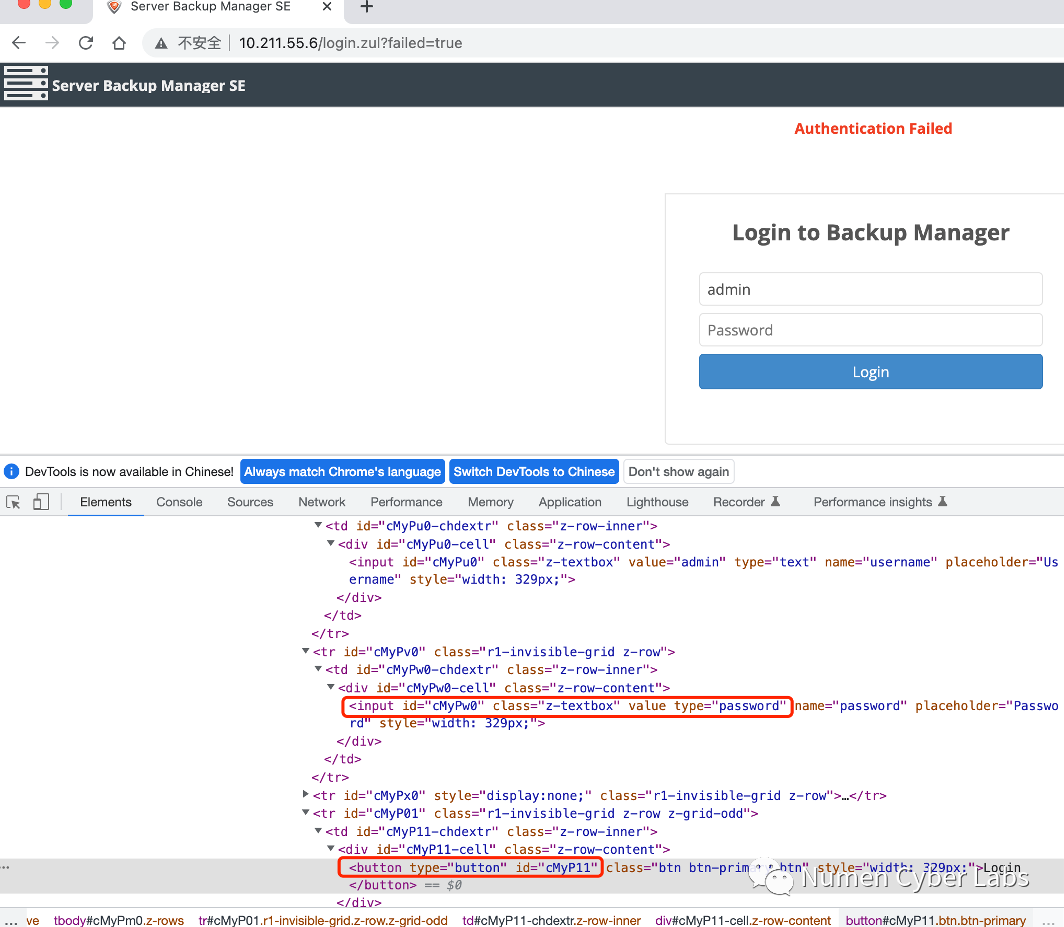Screen dimensions: 1064x927
Task: Click inside the Password input field
Action: coord(870,329)
